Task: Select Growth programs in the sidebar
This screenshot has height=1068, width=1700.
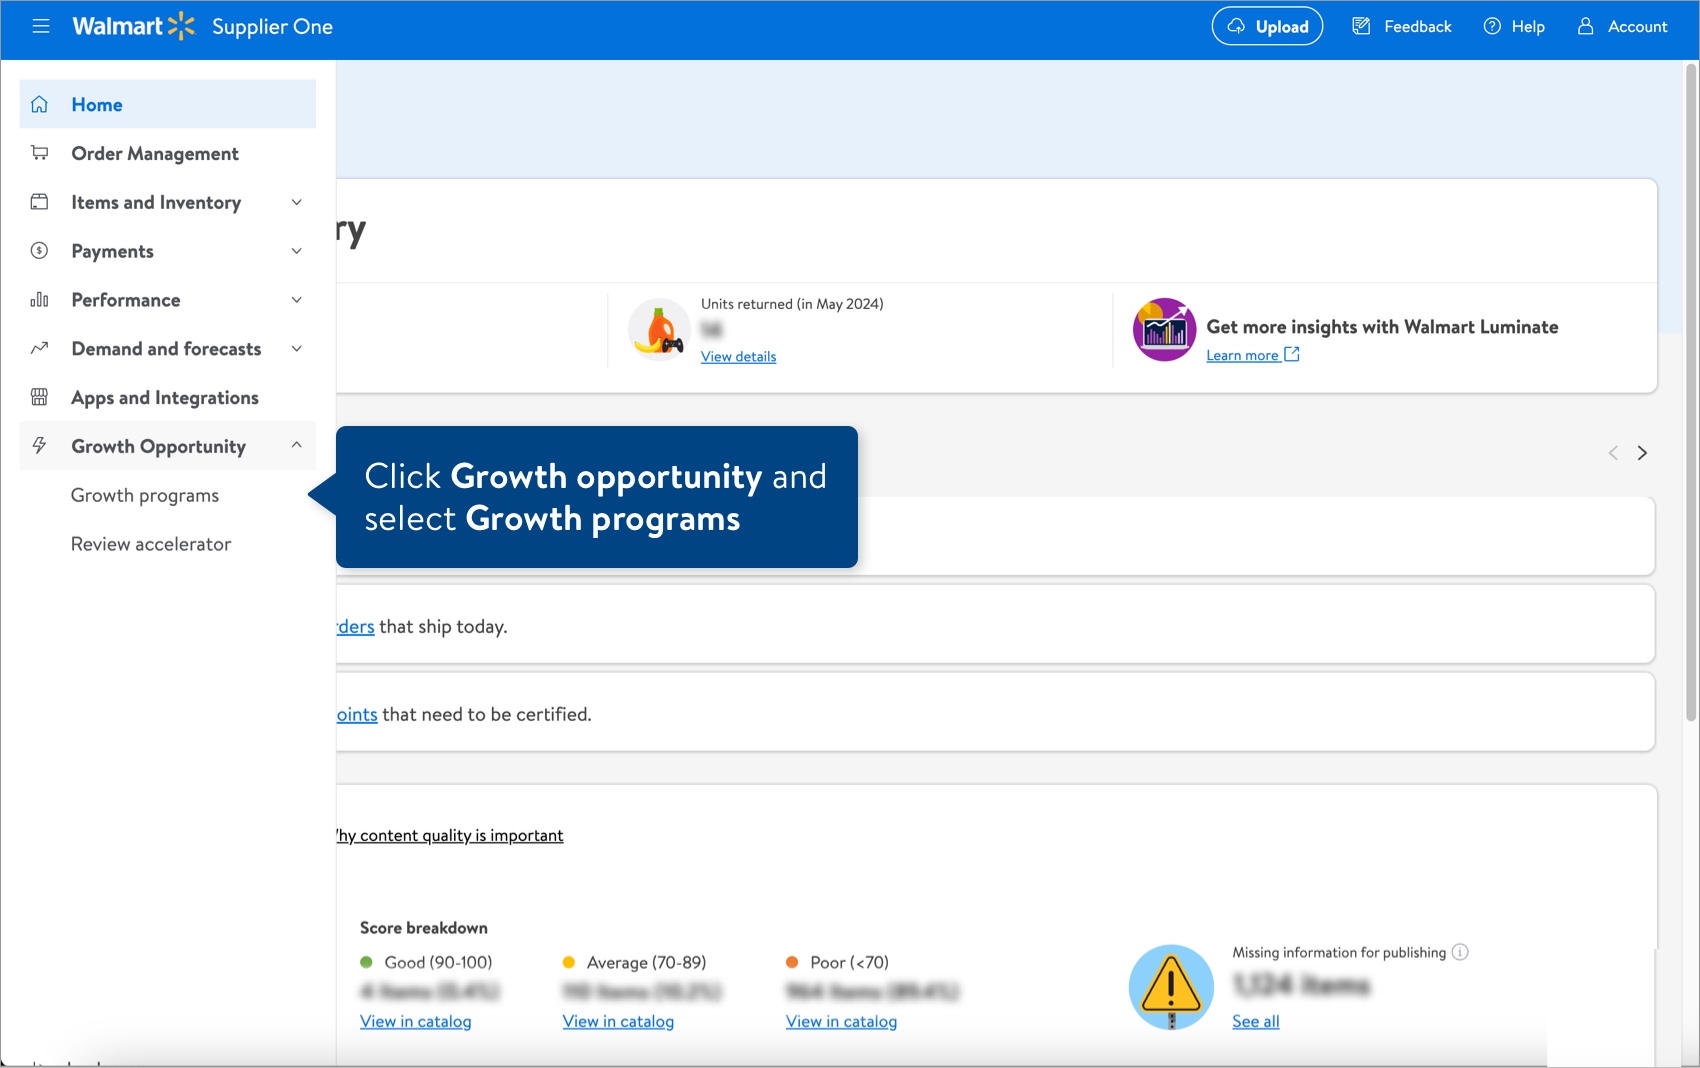Action: (144, 494)
